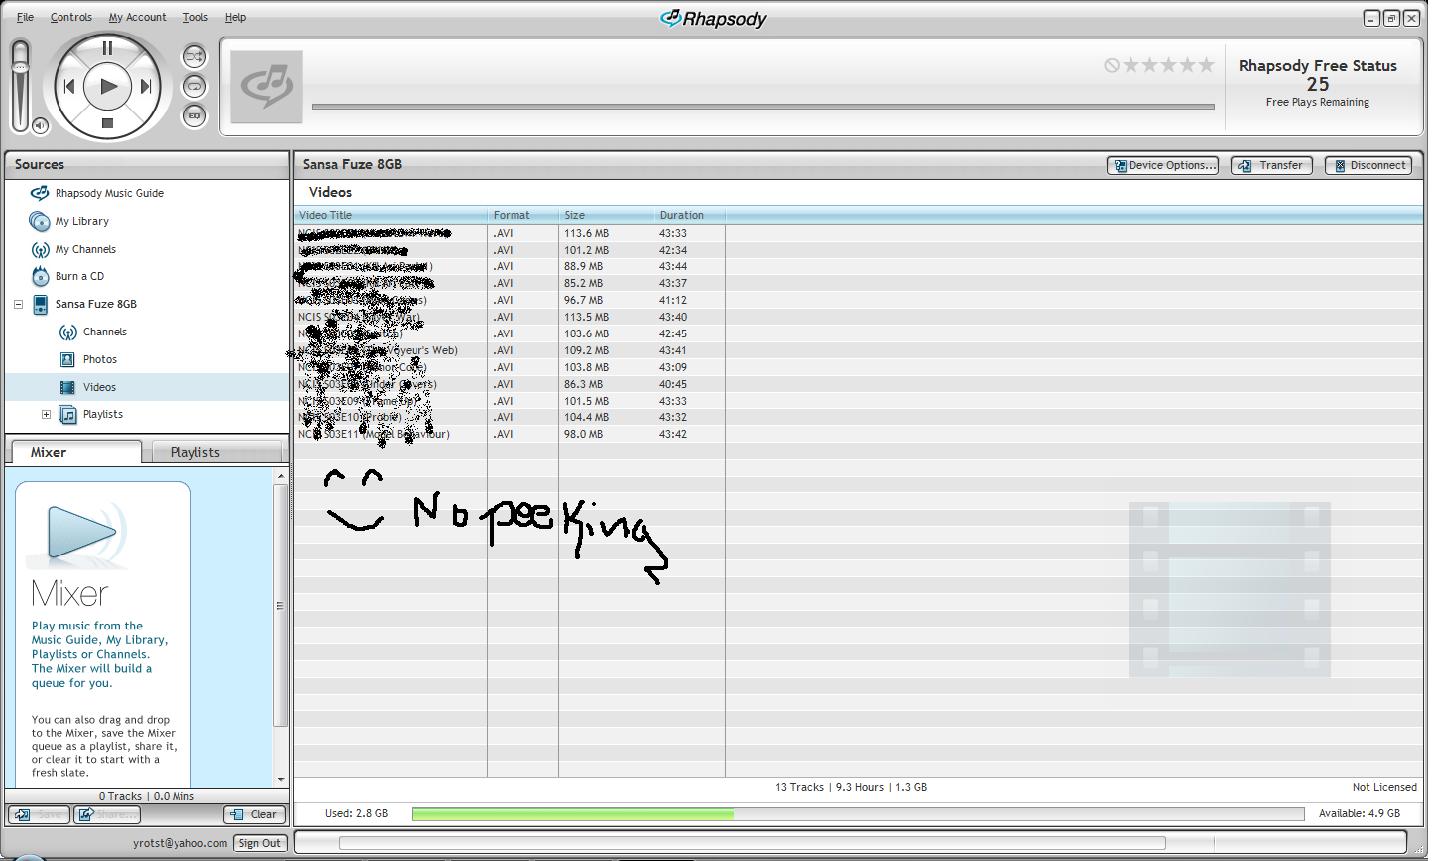The width and height of the screenshot is (1436, 861).
Task: Sort by Duration column header
Action: (x=689, y=215)
